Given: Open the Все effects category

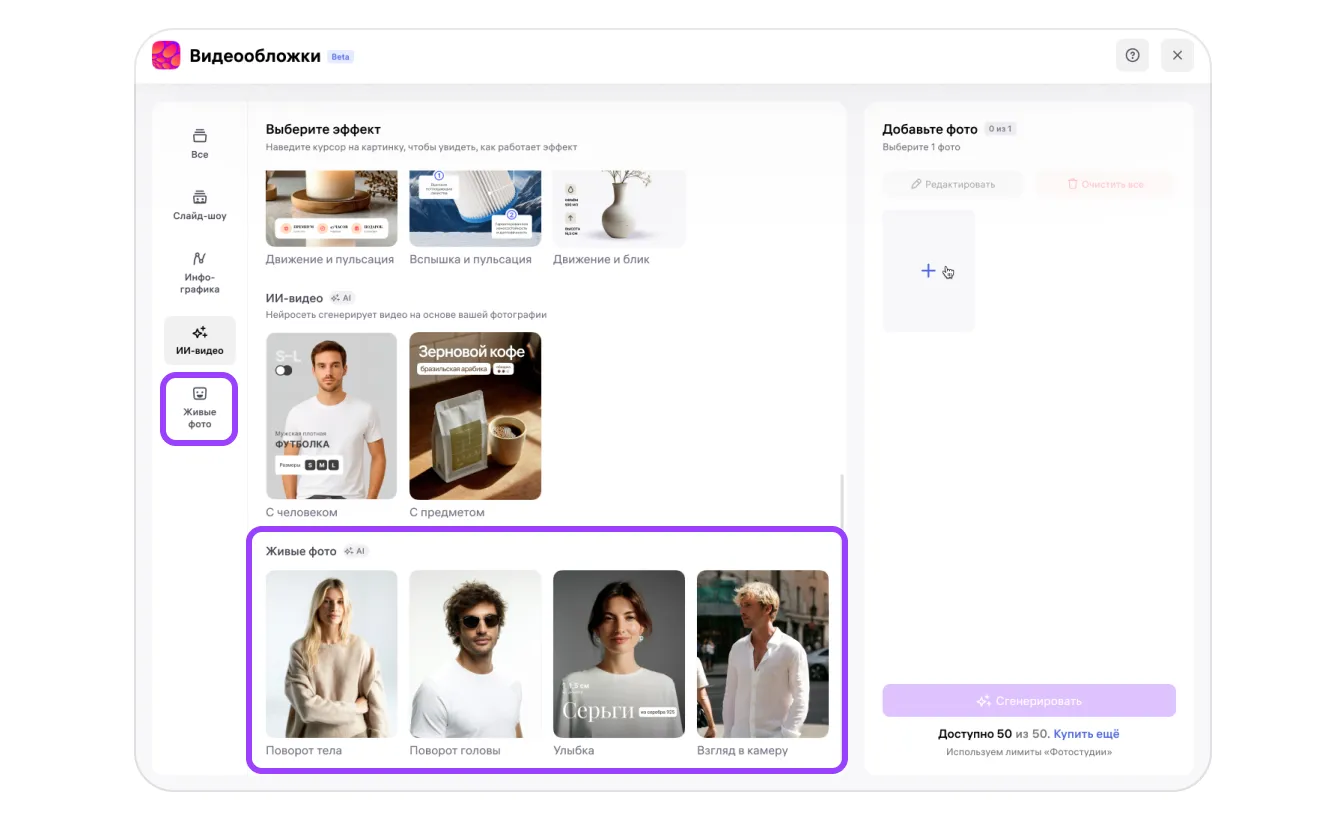Looking at the screenshot, I should click(200, 143).
